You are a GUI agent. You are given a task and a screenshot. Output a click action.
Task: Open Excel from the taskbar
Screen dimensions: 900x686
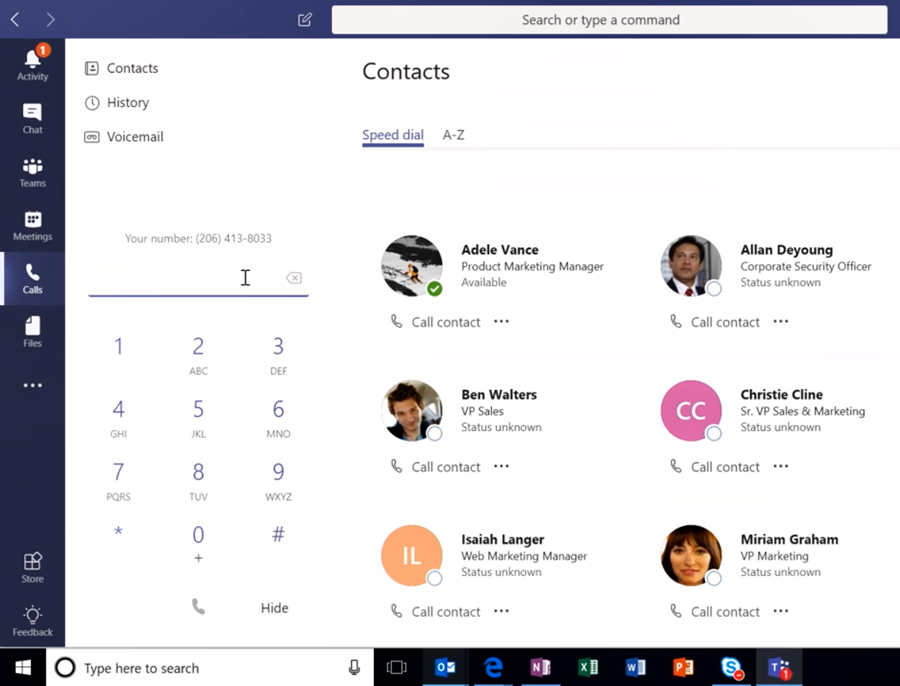(588, 668)
